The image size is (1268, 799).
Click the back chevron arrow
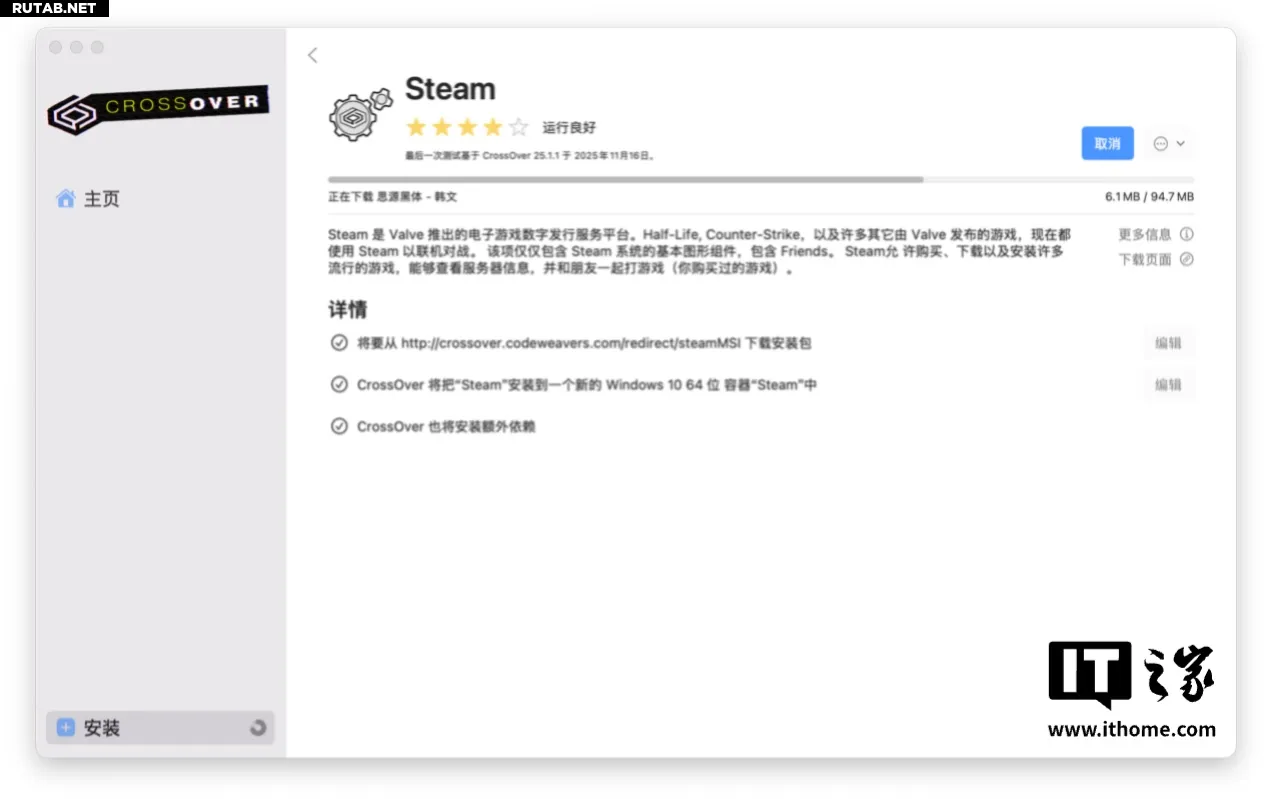pyautogui.click(x=313, y=55)
